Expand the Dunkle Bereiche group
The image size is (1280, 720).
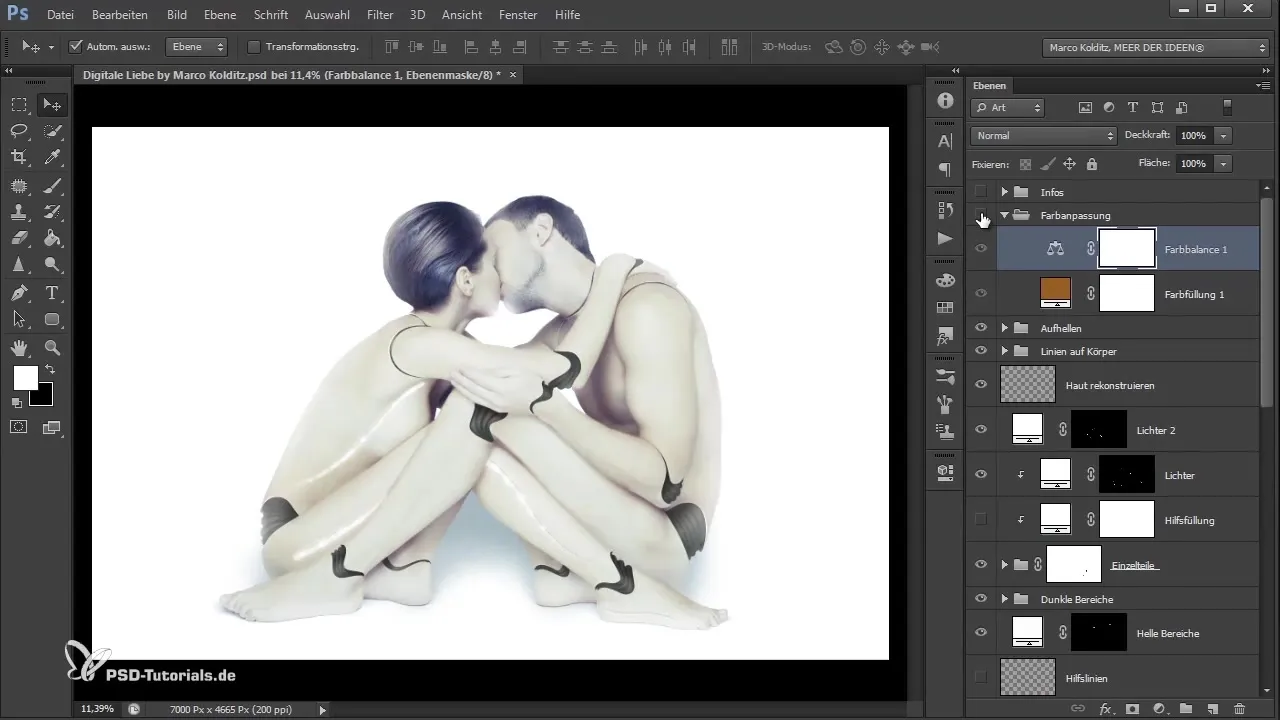(1004, 599)
